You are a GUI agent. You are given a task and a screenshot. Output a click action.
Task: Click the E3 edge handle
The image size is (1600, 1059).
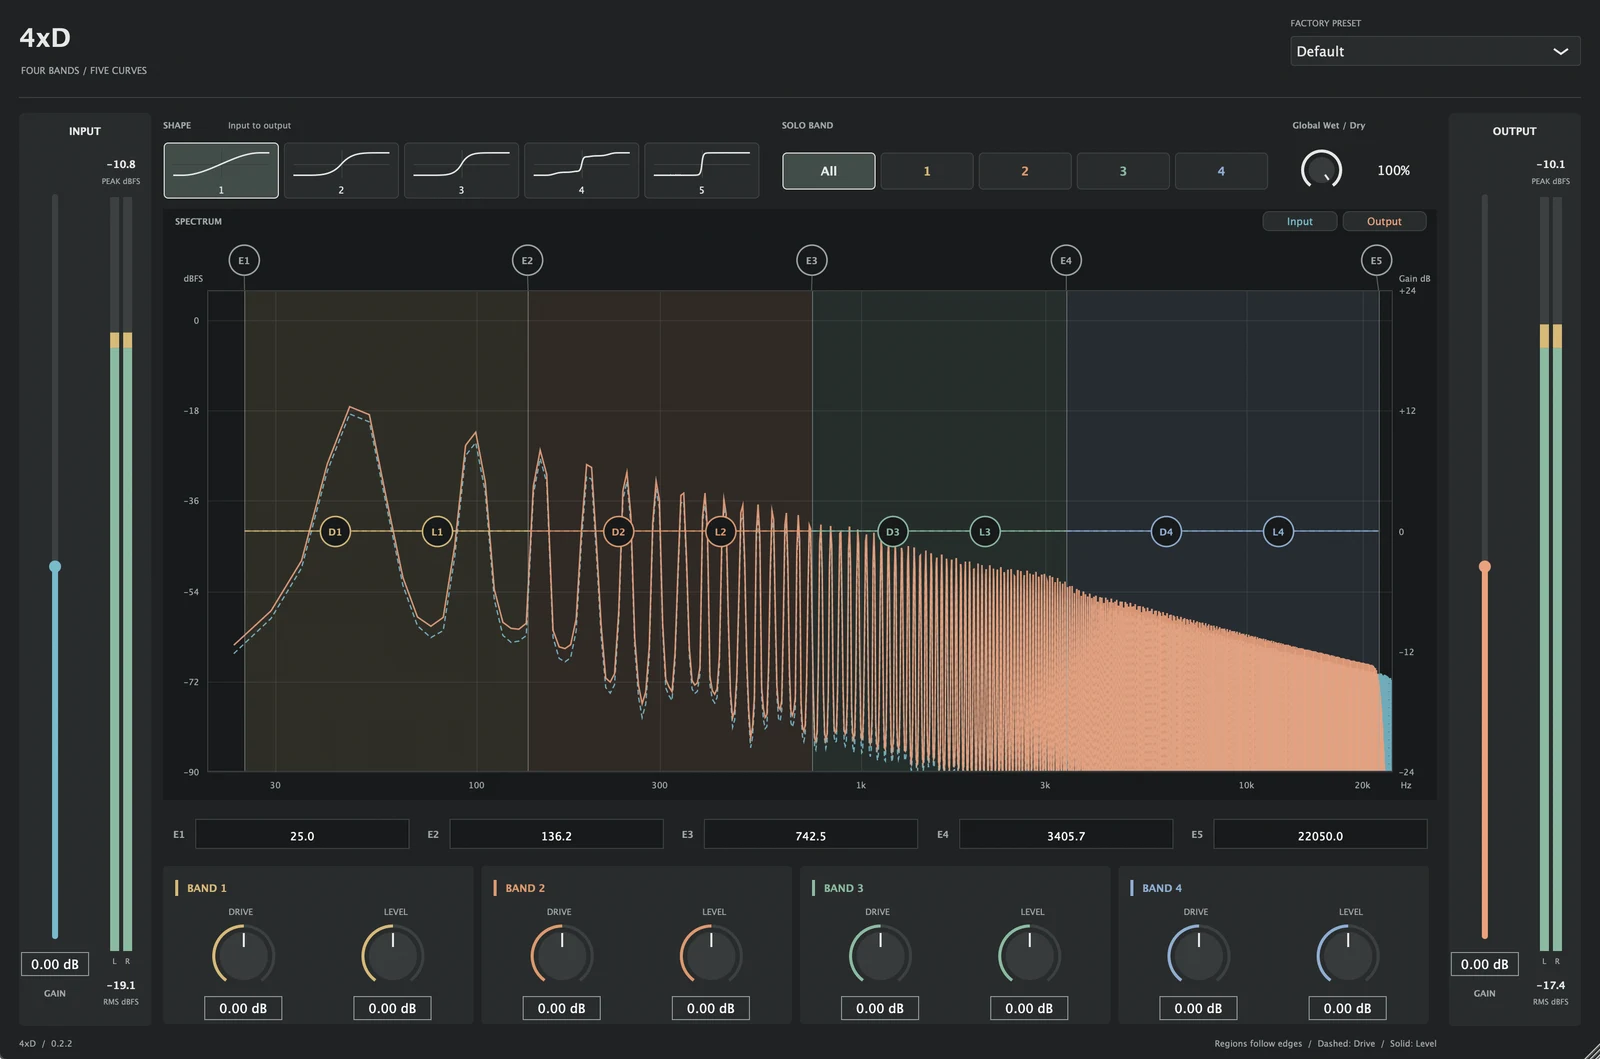point(812,261)
